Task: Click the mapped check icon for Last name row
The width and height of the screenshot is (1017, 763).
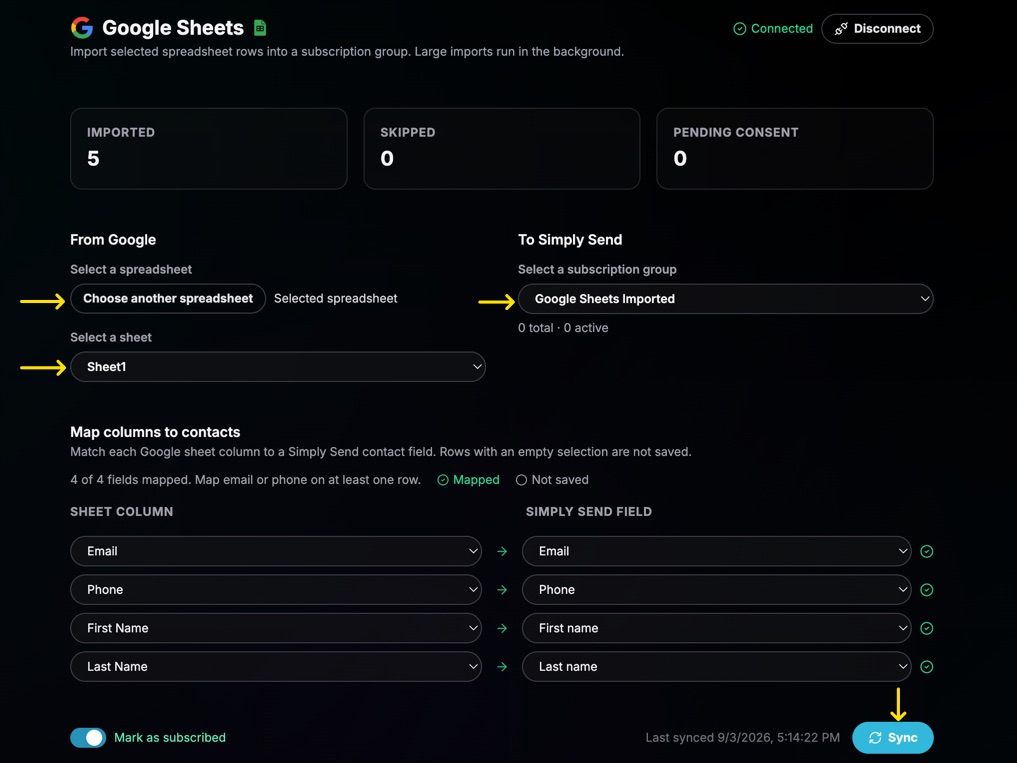Action: [927, 667]
